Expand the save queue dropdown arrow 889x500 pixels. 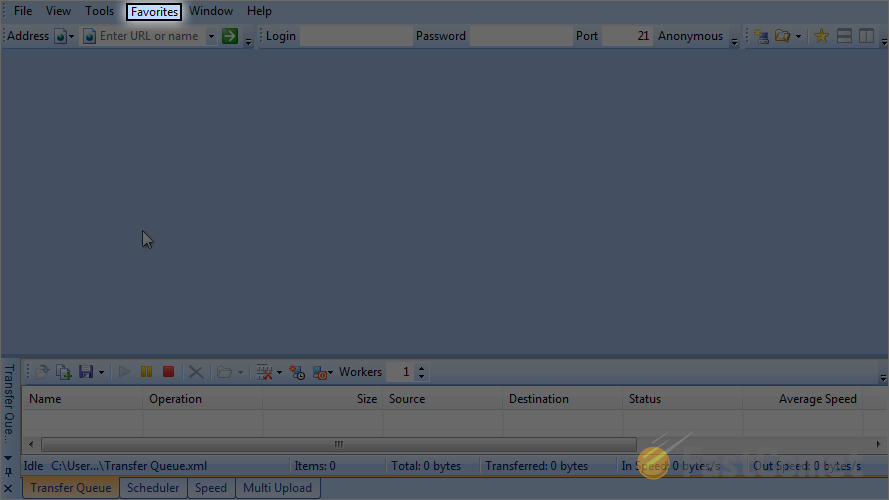coord(101,372)
